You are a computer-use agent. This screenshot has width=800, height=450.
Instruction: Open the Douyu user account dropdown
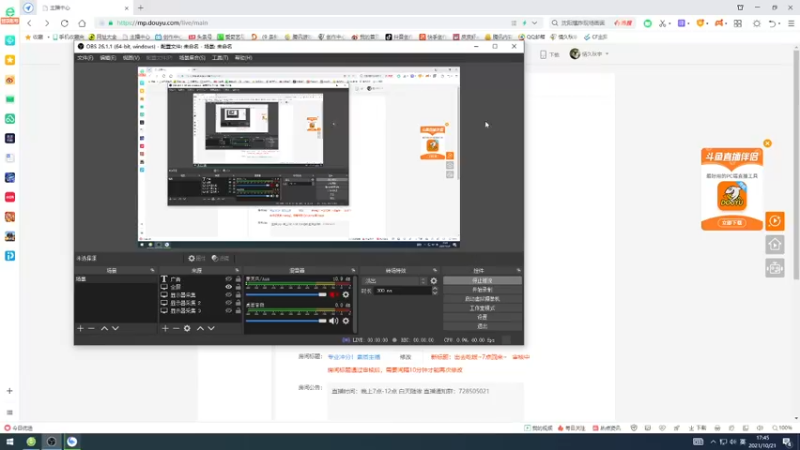click(590, 54)
